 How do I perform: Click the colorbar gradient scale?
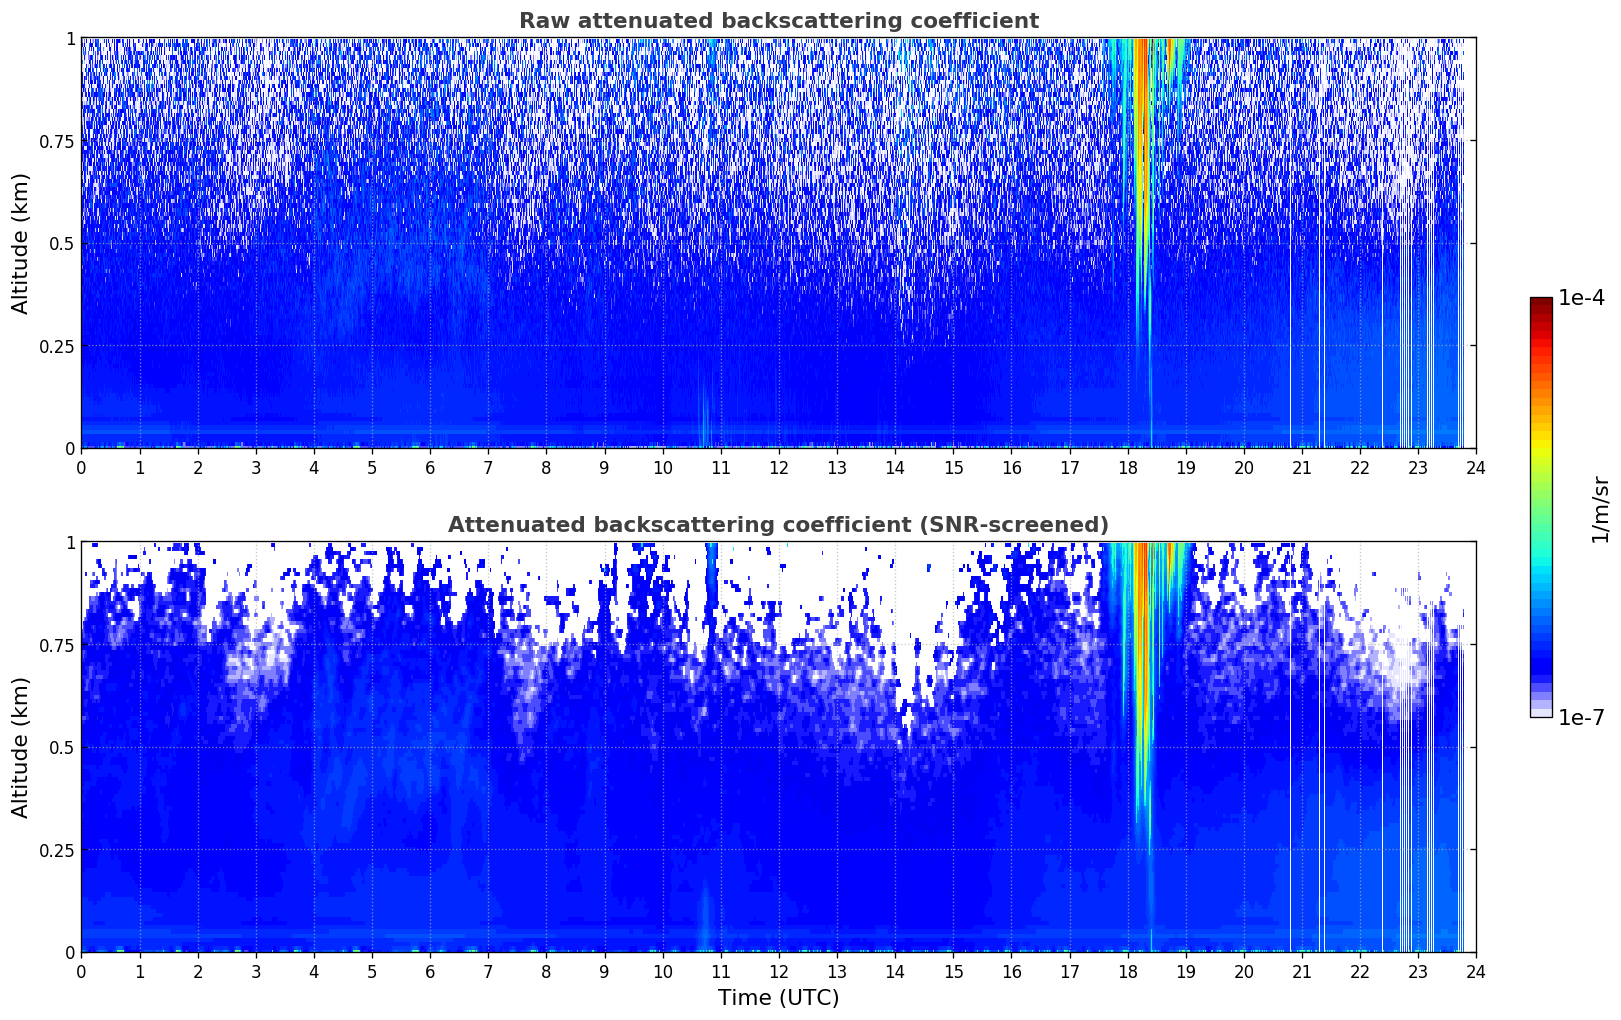point(1541,507)
